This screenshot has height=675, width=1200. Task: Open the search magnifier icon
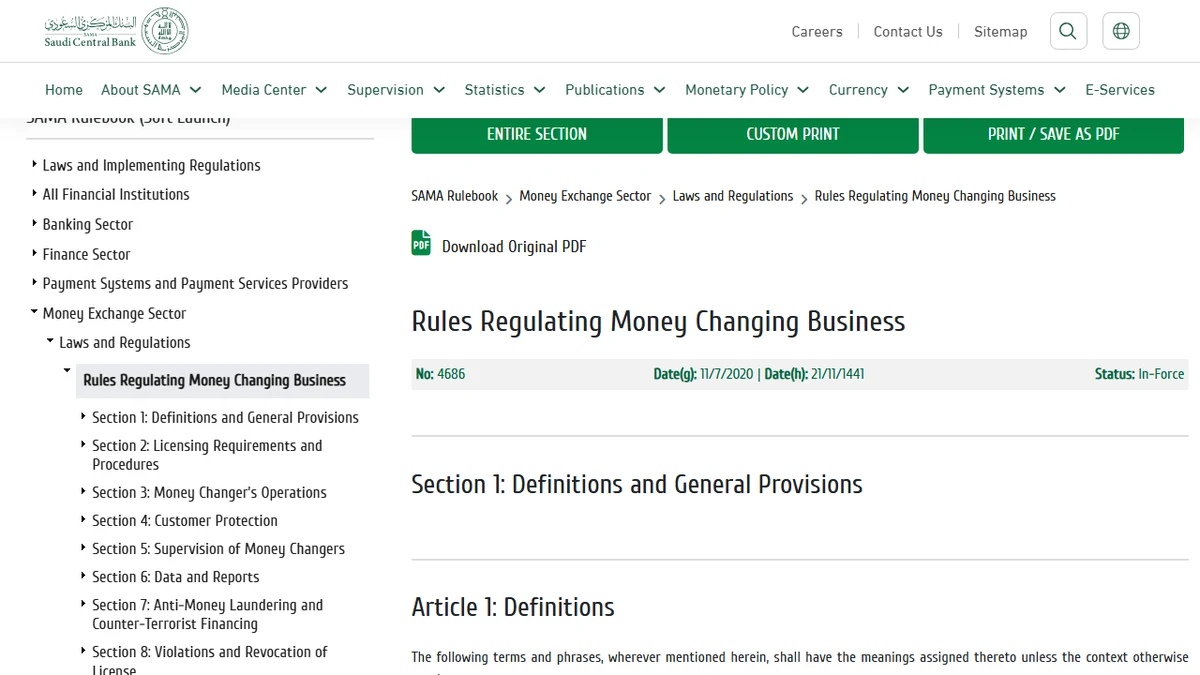[1068, 31]
